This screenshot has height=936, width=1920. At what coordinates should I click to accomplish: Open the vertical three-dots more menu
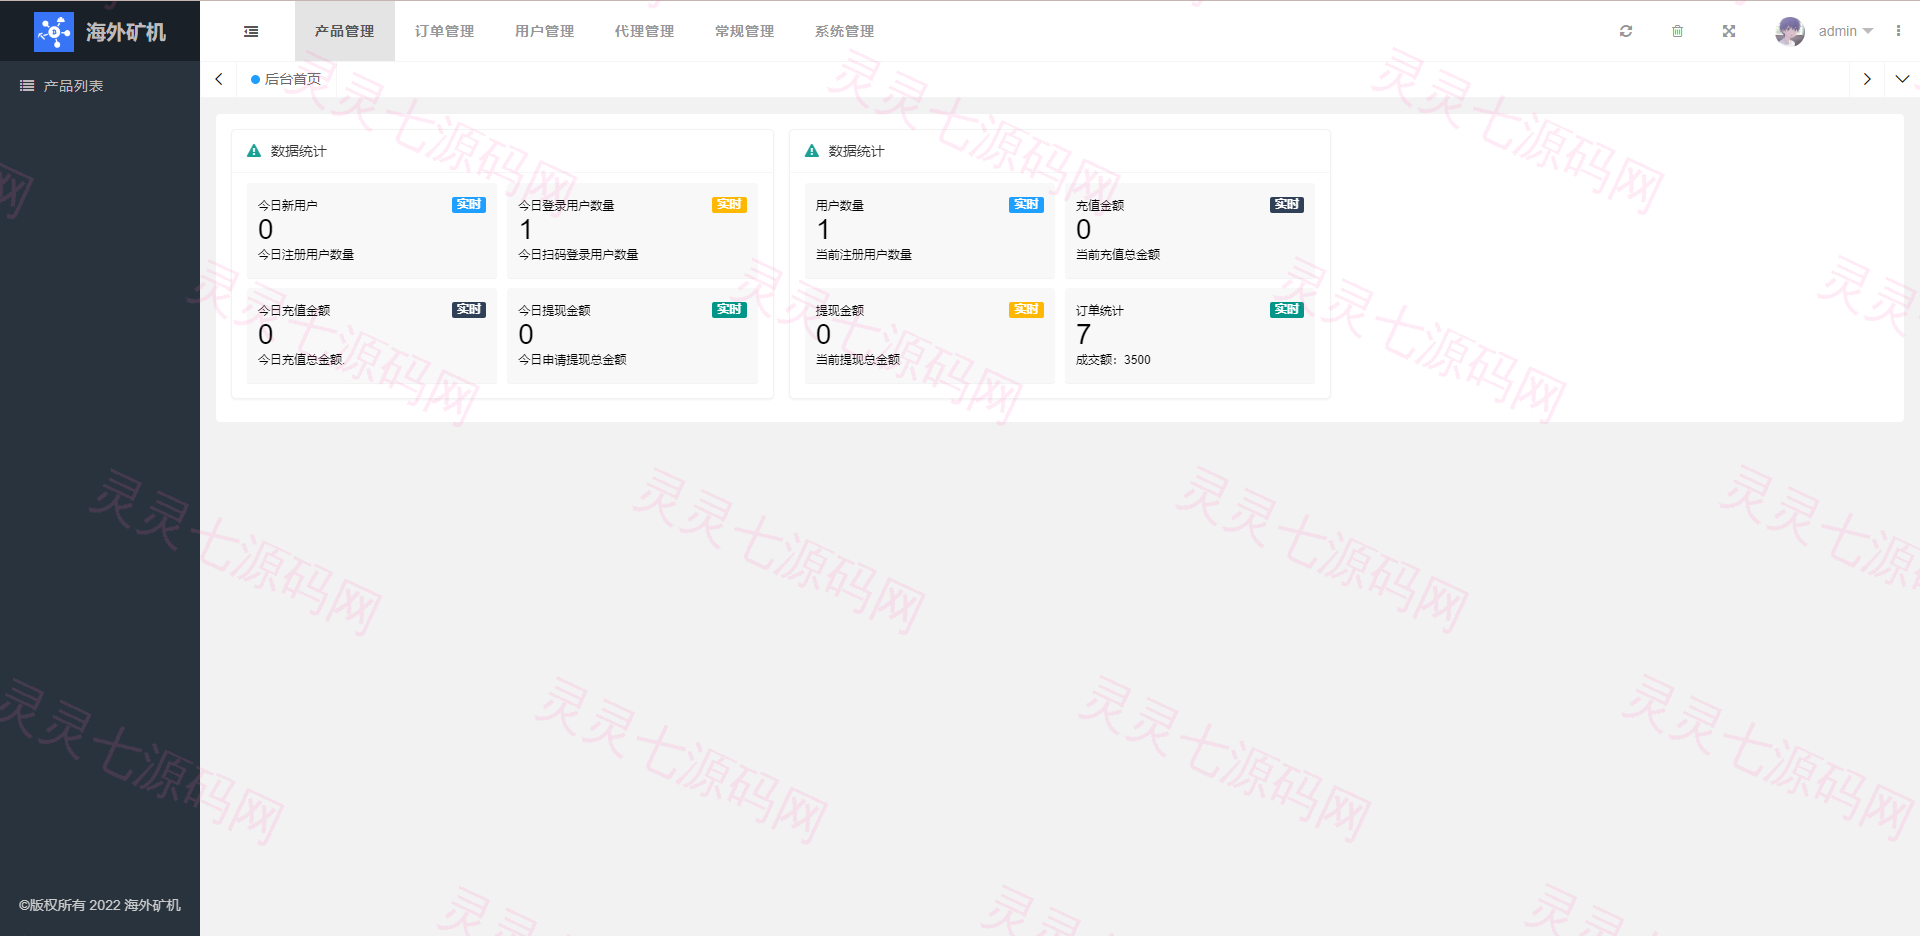pos(1898,31)
